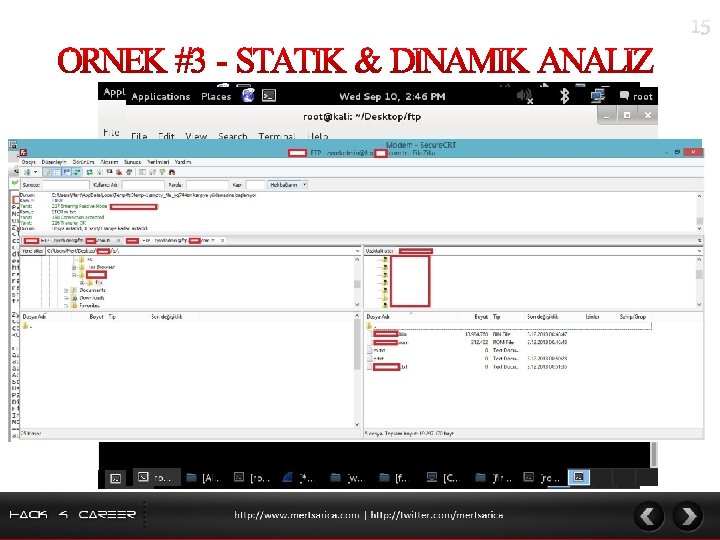The width and height of the screenshot is (720, 540).
Task: Focus the Kapı port input field
Action: [x=255, y=185]
